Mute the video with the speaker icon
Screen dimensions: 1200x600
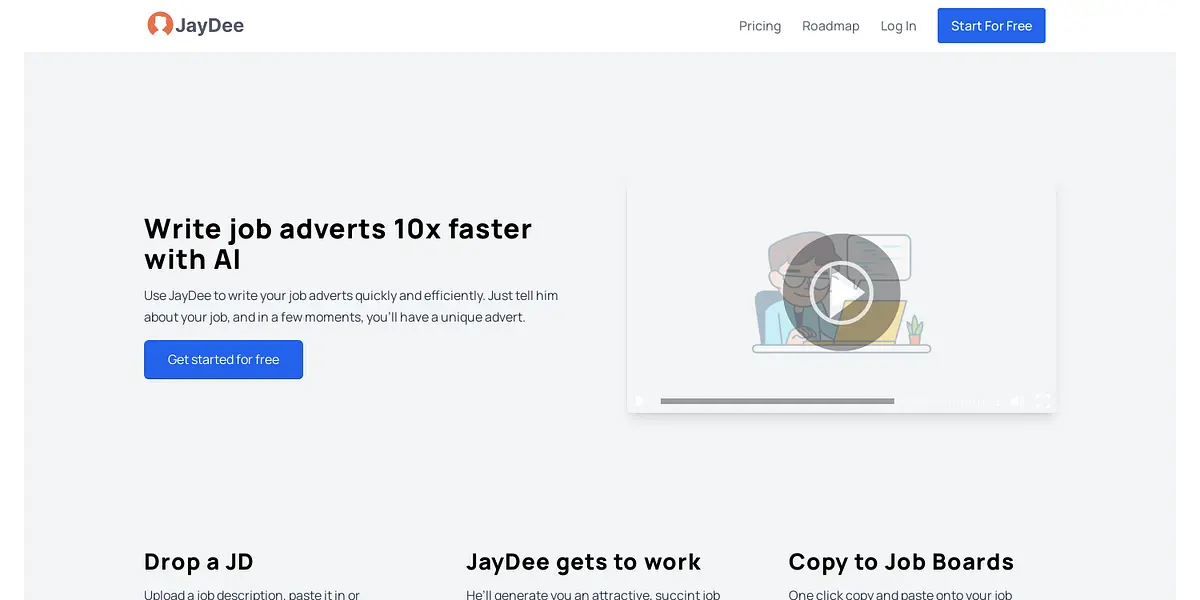click(1017, 401)
